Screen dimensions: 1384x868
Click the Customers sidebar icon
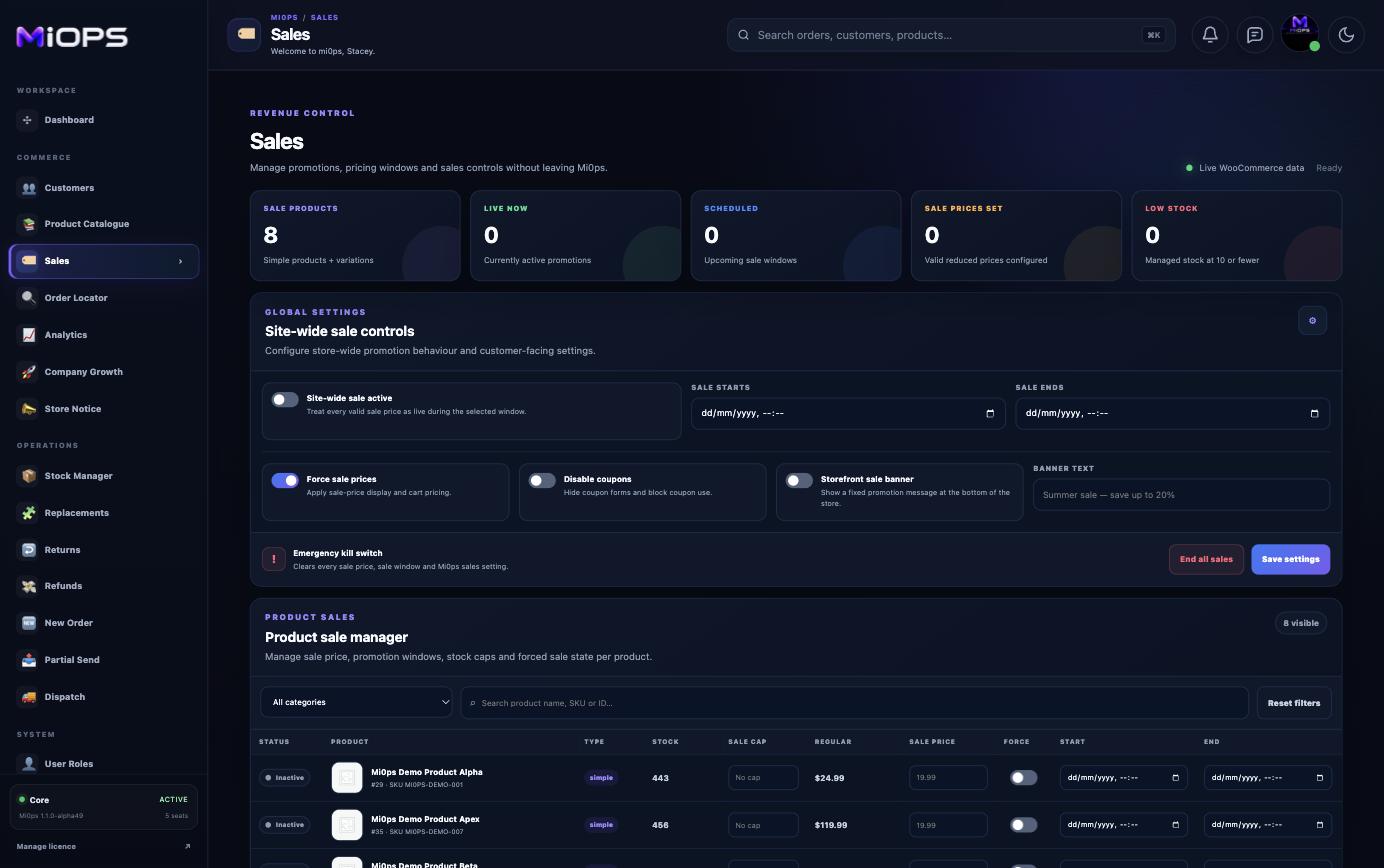[x=28, y=188]
